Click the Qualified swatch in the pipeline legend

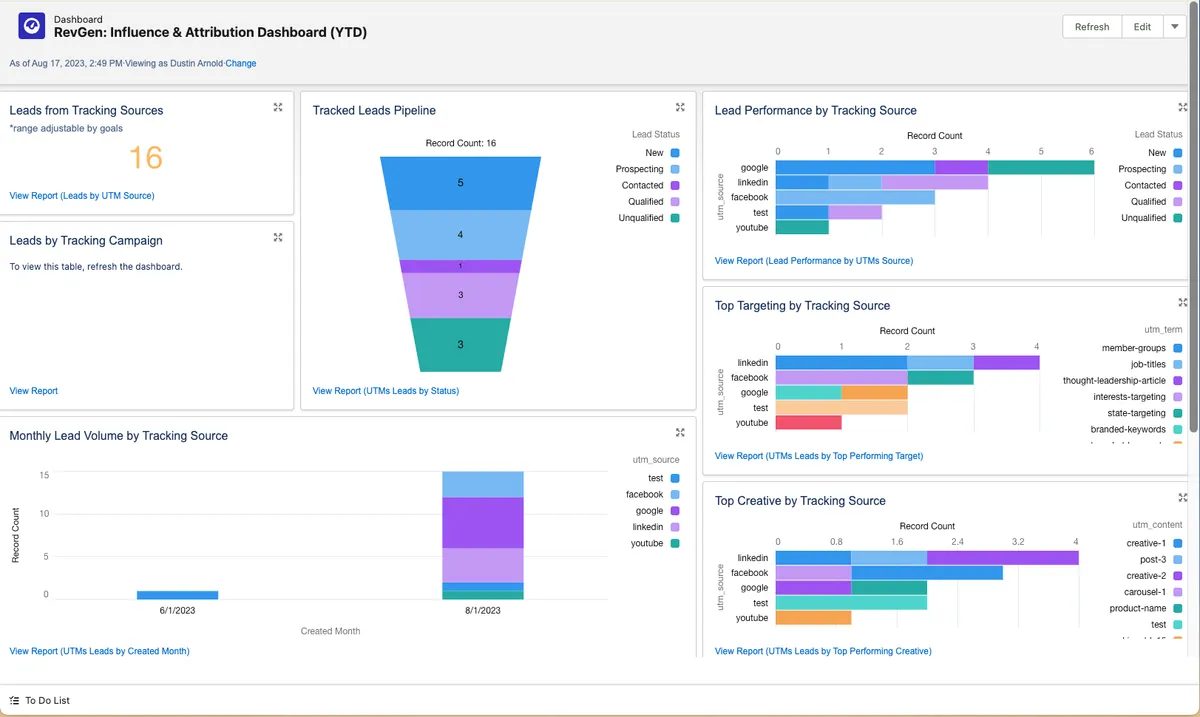[x=676, y=201]
